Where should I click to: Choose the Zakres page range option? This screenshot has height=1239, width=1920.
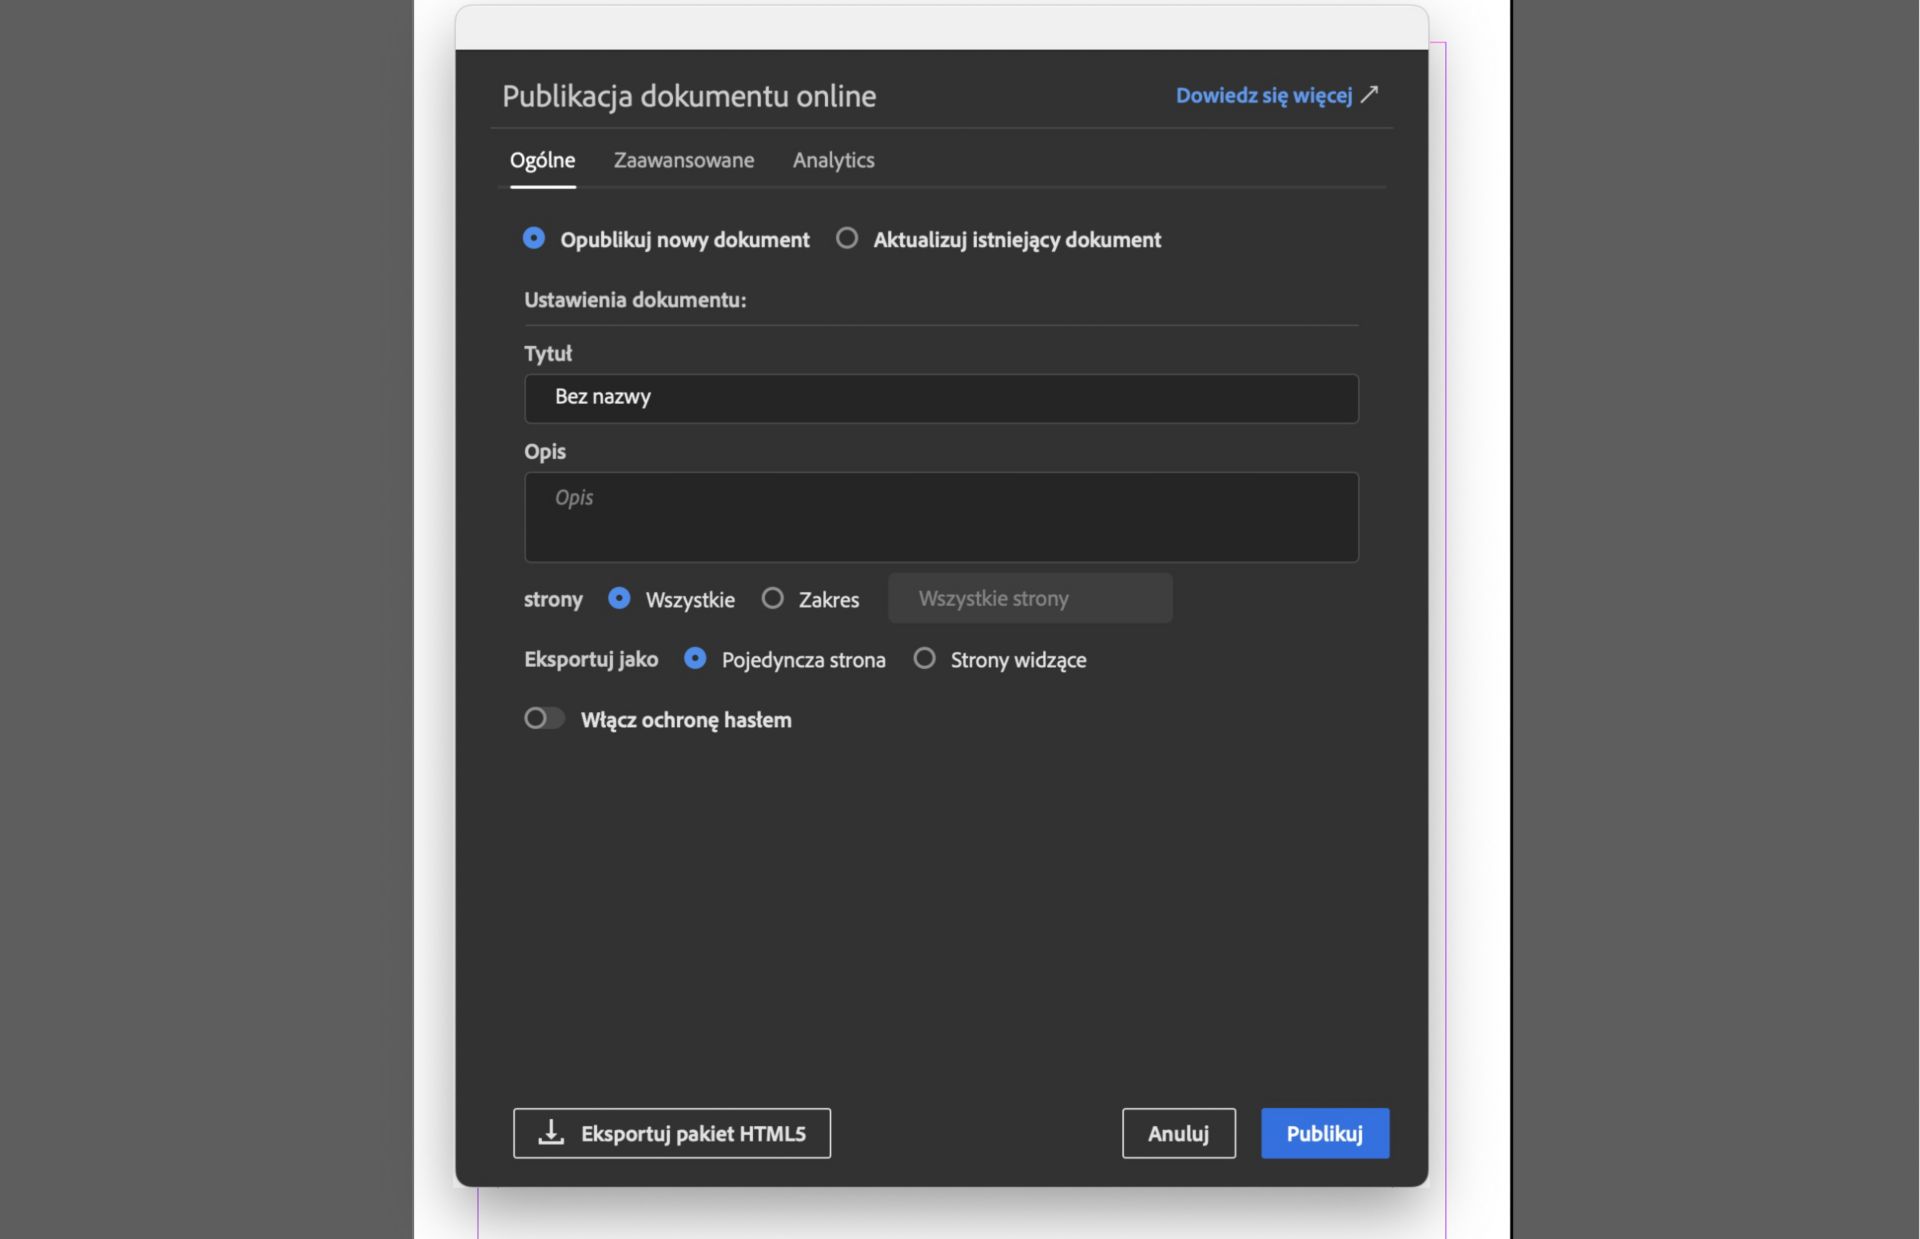pos(772,599)
